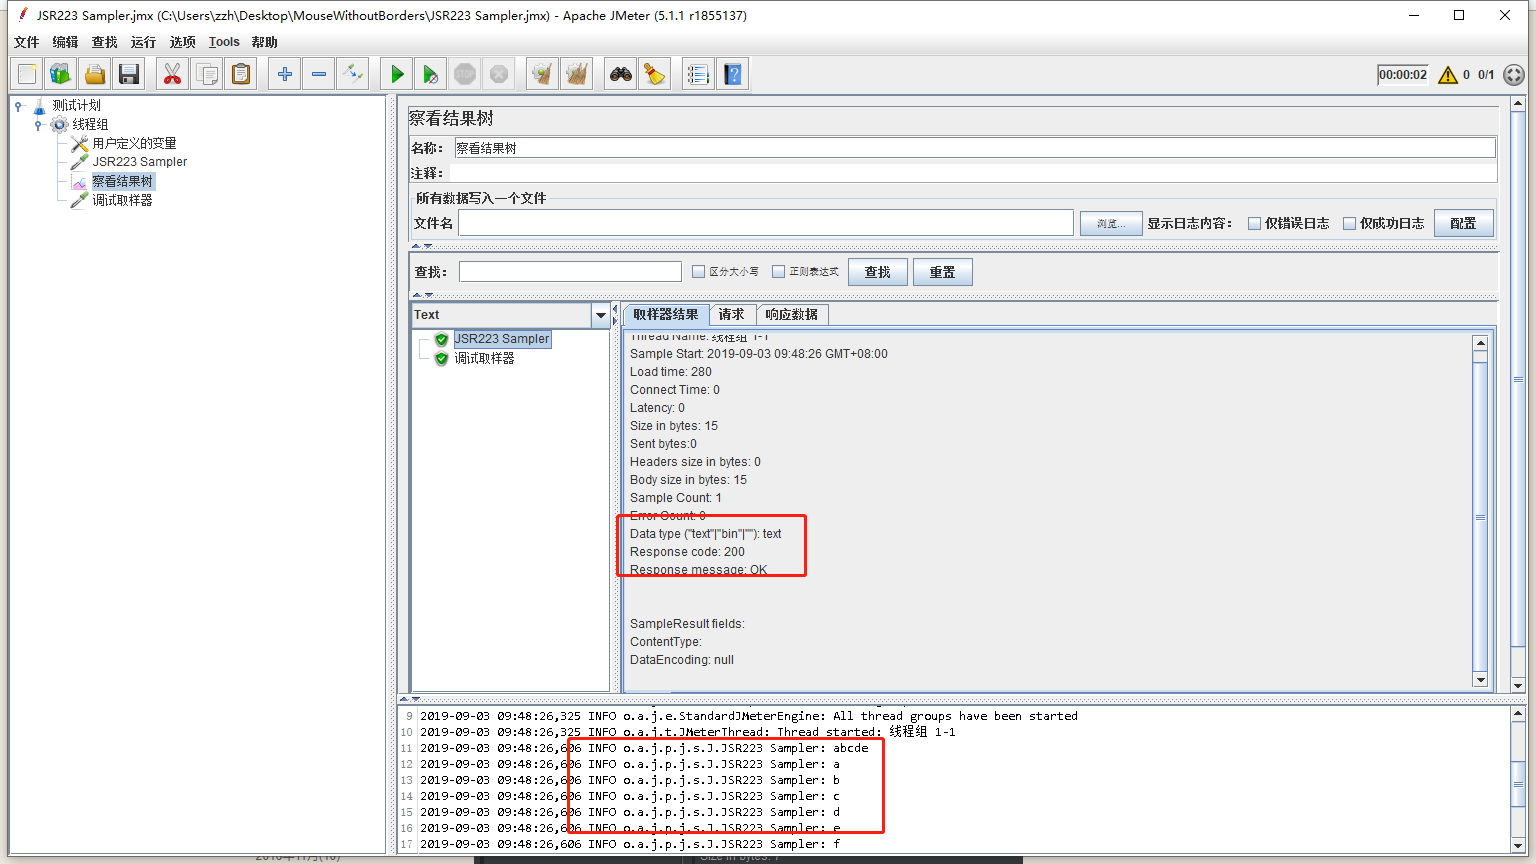Click sampler result scrollbar up arrow

point(1480,343)
